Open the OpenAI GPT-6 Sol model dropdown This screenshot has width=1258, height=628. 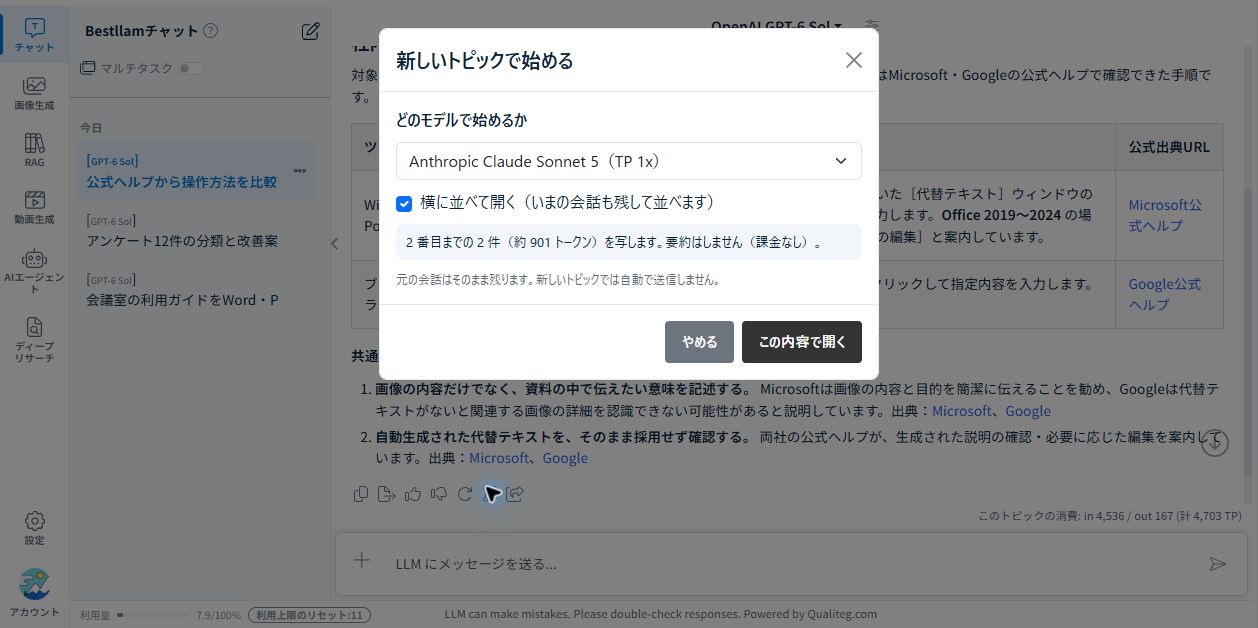point(776,25)
